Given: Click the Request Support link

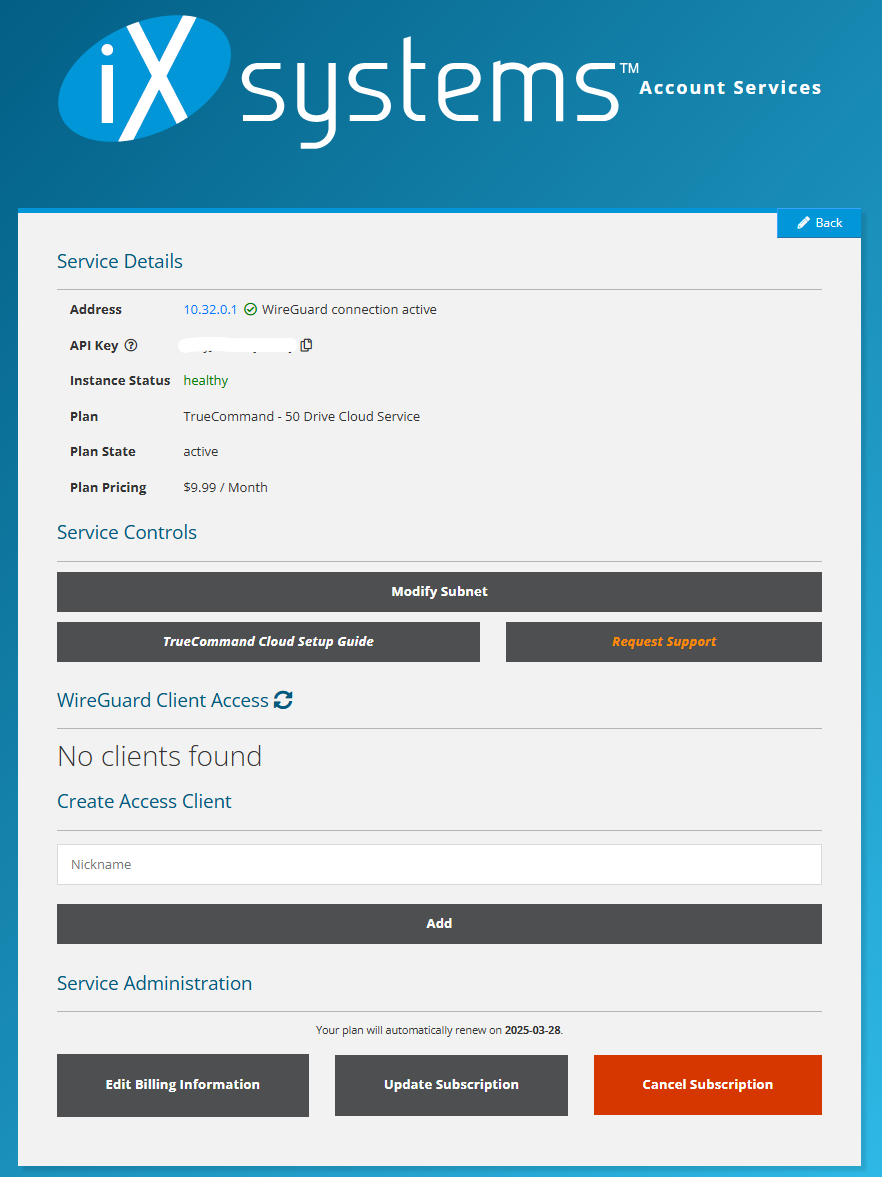Looking at the screenshot, I should click(663, 641).
